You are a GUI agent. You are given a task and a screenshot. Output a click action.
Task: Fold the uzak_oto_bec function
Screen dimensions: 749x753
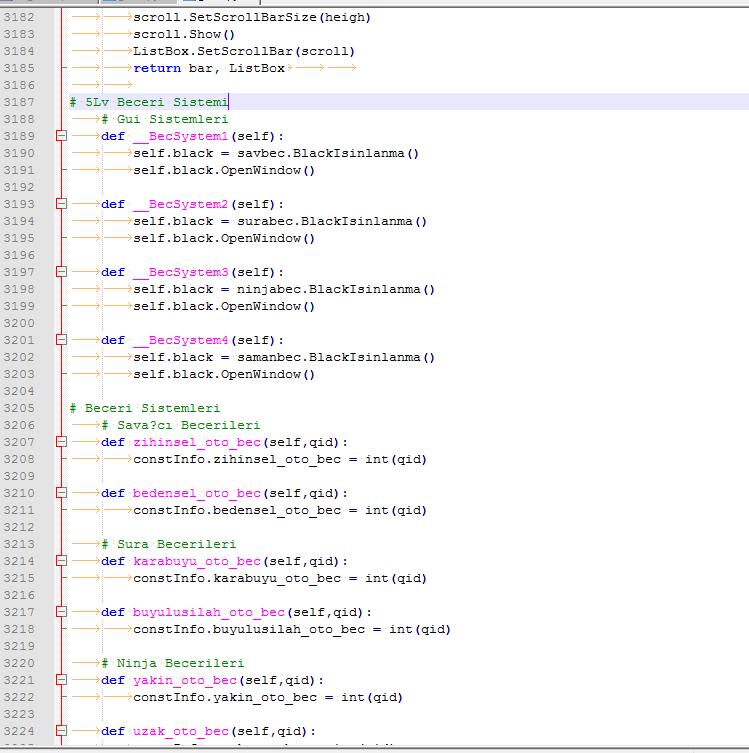point(61,731)
